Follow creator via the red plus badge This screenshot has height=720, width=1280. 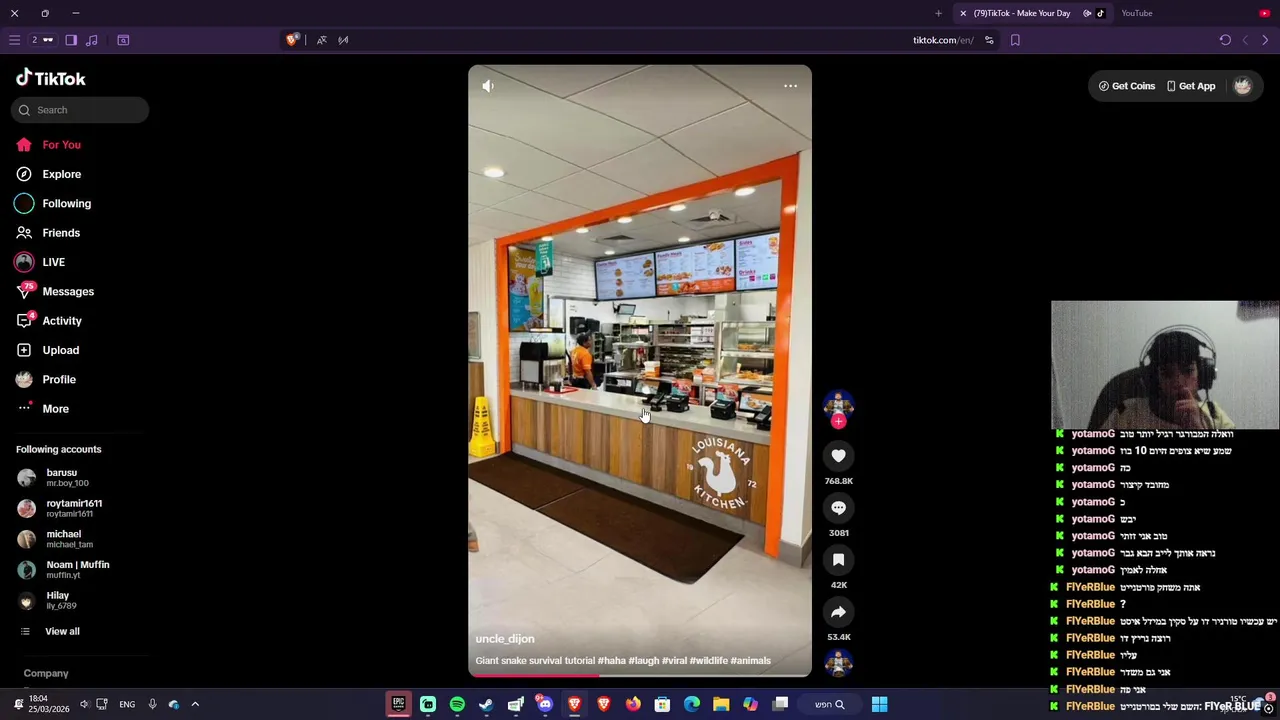click(838, 422)
